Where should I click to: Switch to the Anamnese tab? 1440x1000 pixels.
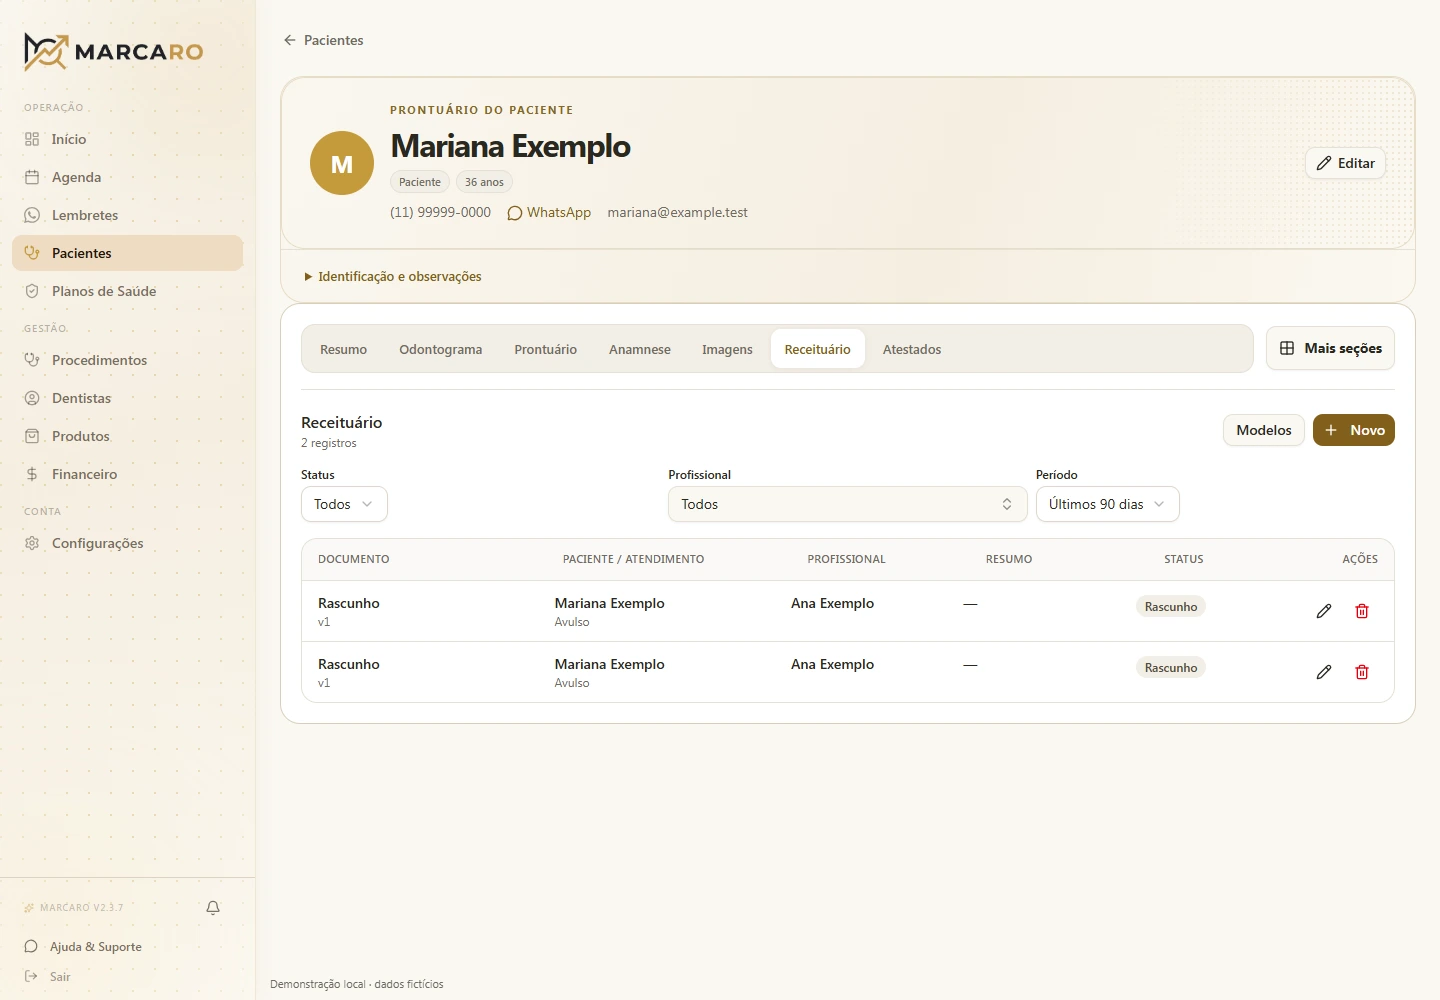[x=640, y=349]
